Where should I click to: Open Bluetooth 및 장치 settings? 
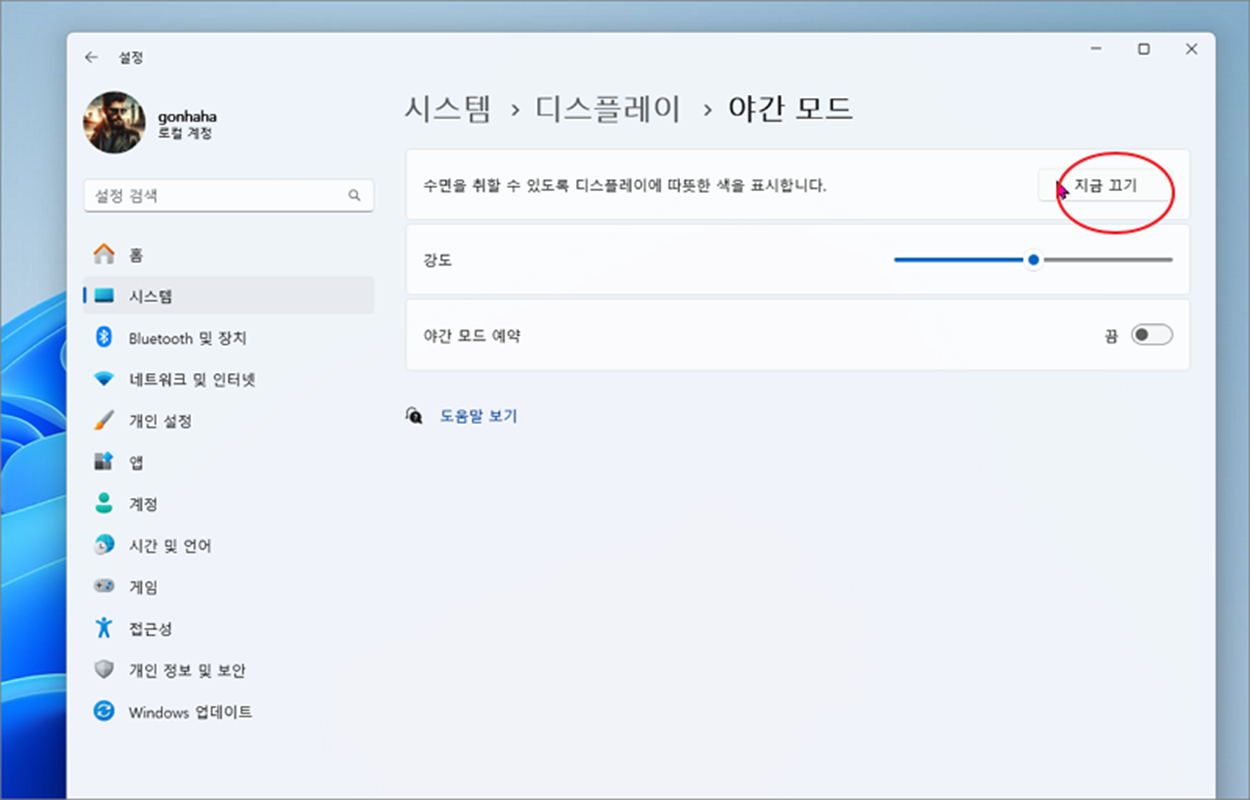[229, 338]
